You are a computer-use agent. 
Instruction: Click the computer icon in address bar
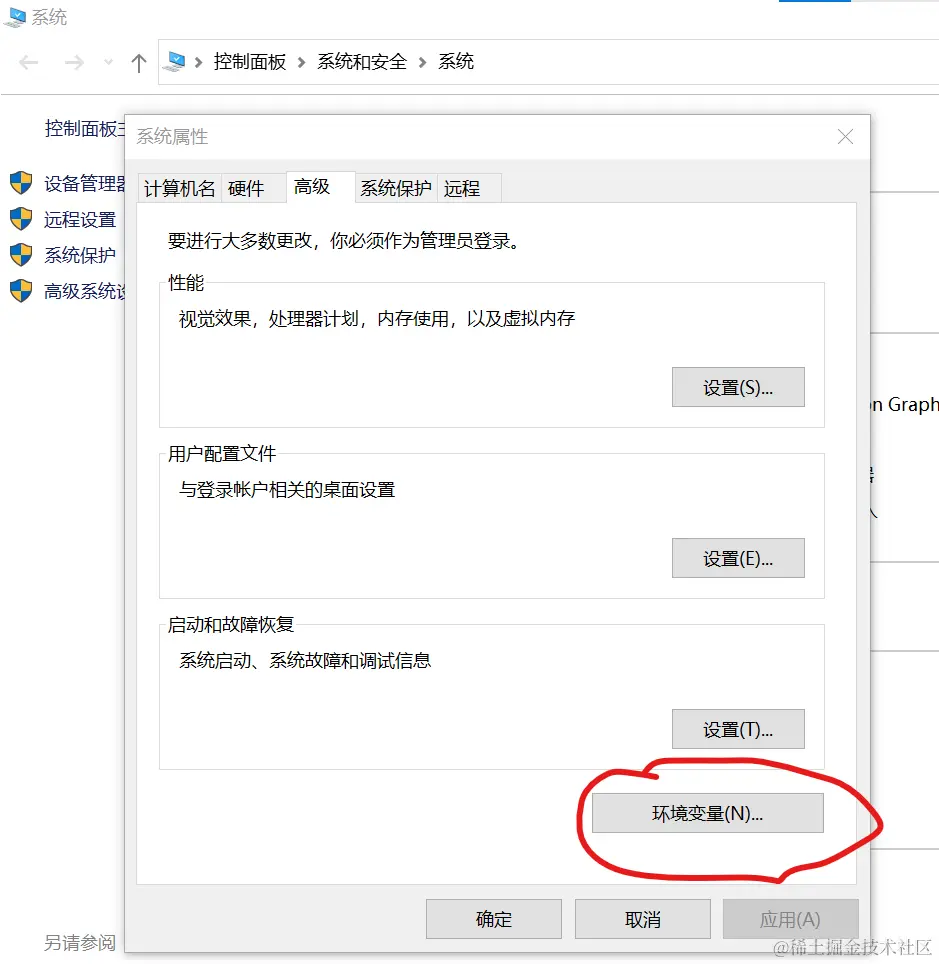(174, 61)
